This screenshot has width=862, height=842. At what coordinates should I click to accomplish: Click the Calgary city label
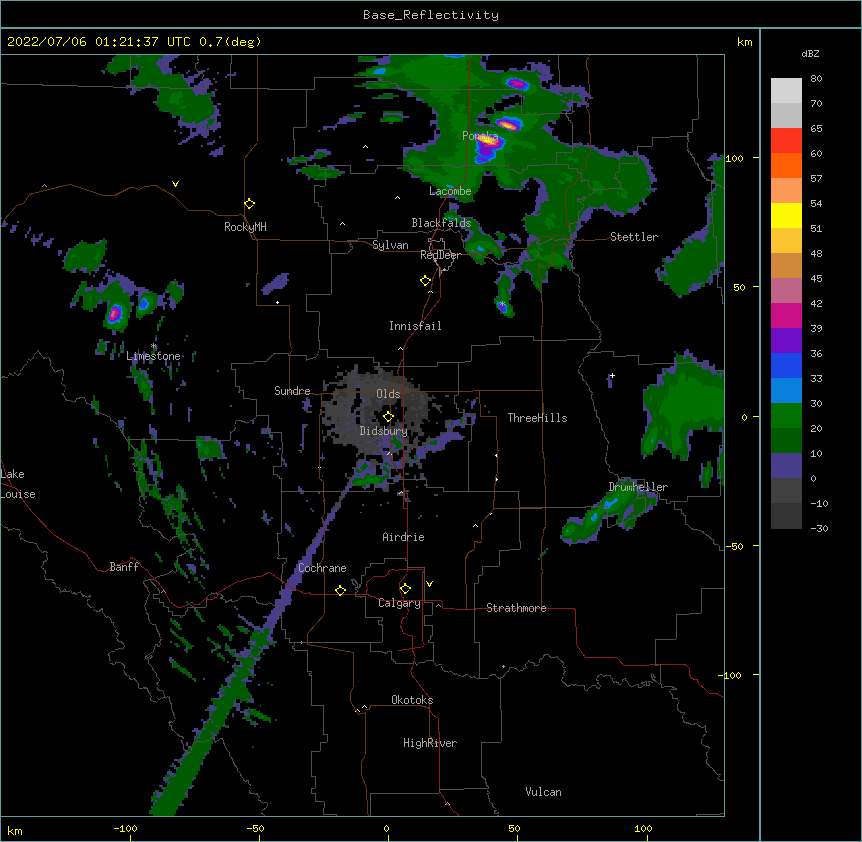tap(399, 603)
